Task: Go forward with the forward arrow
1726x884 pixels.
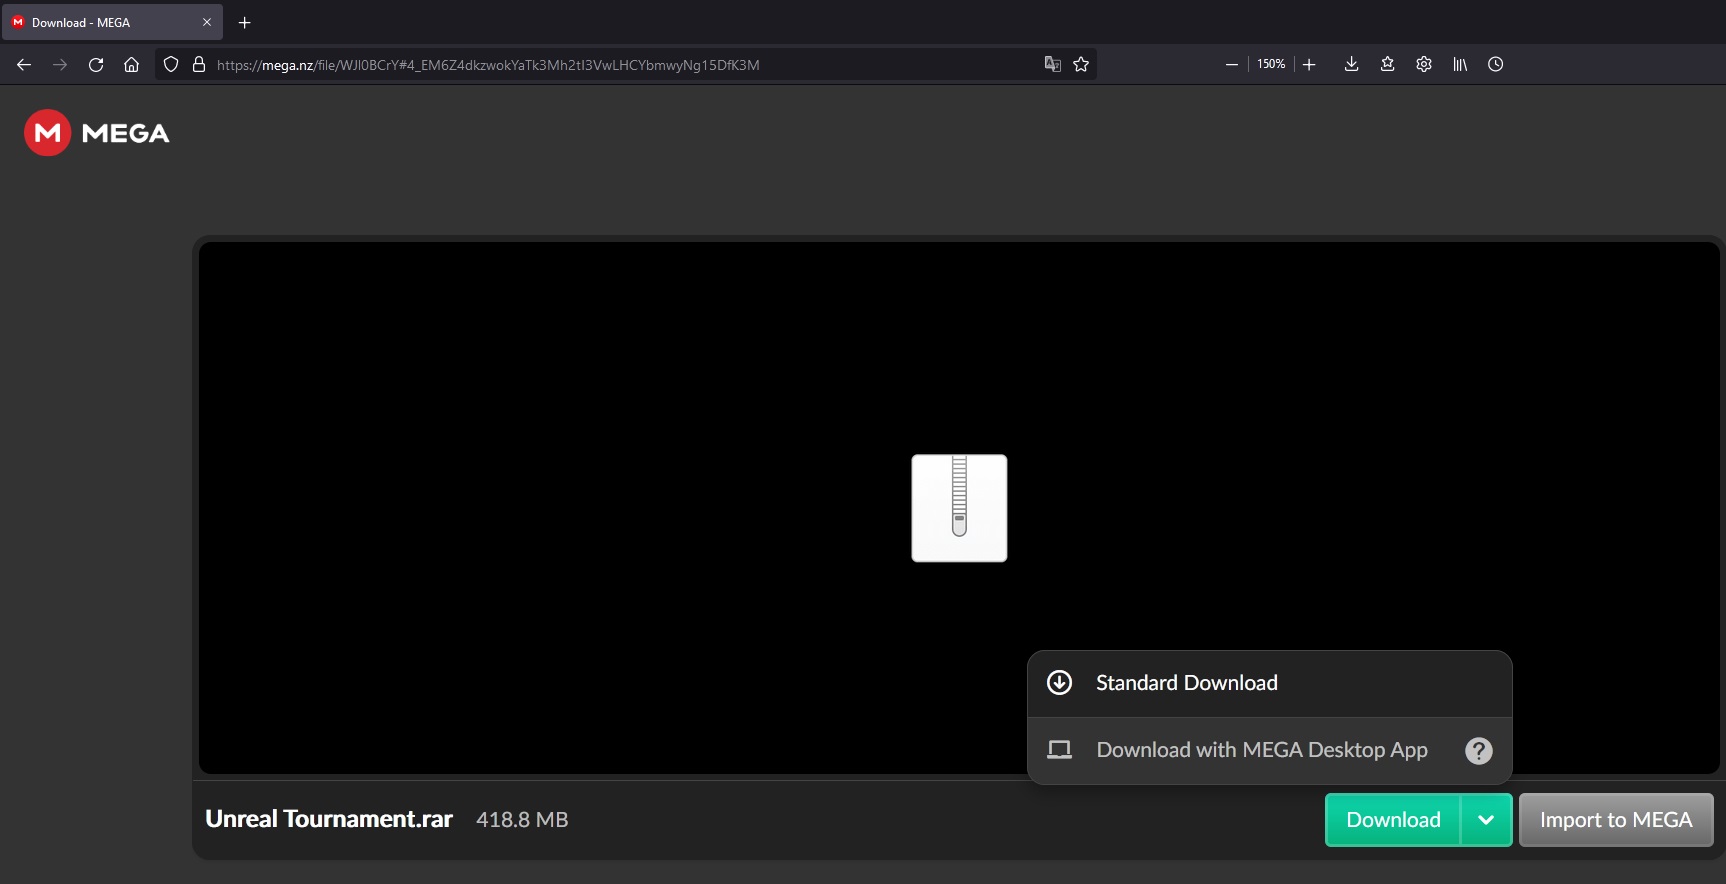Action: 60,65
